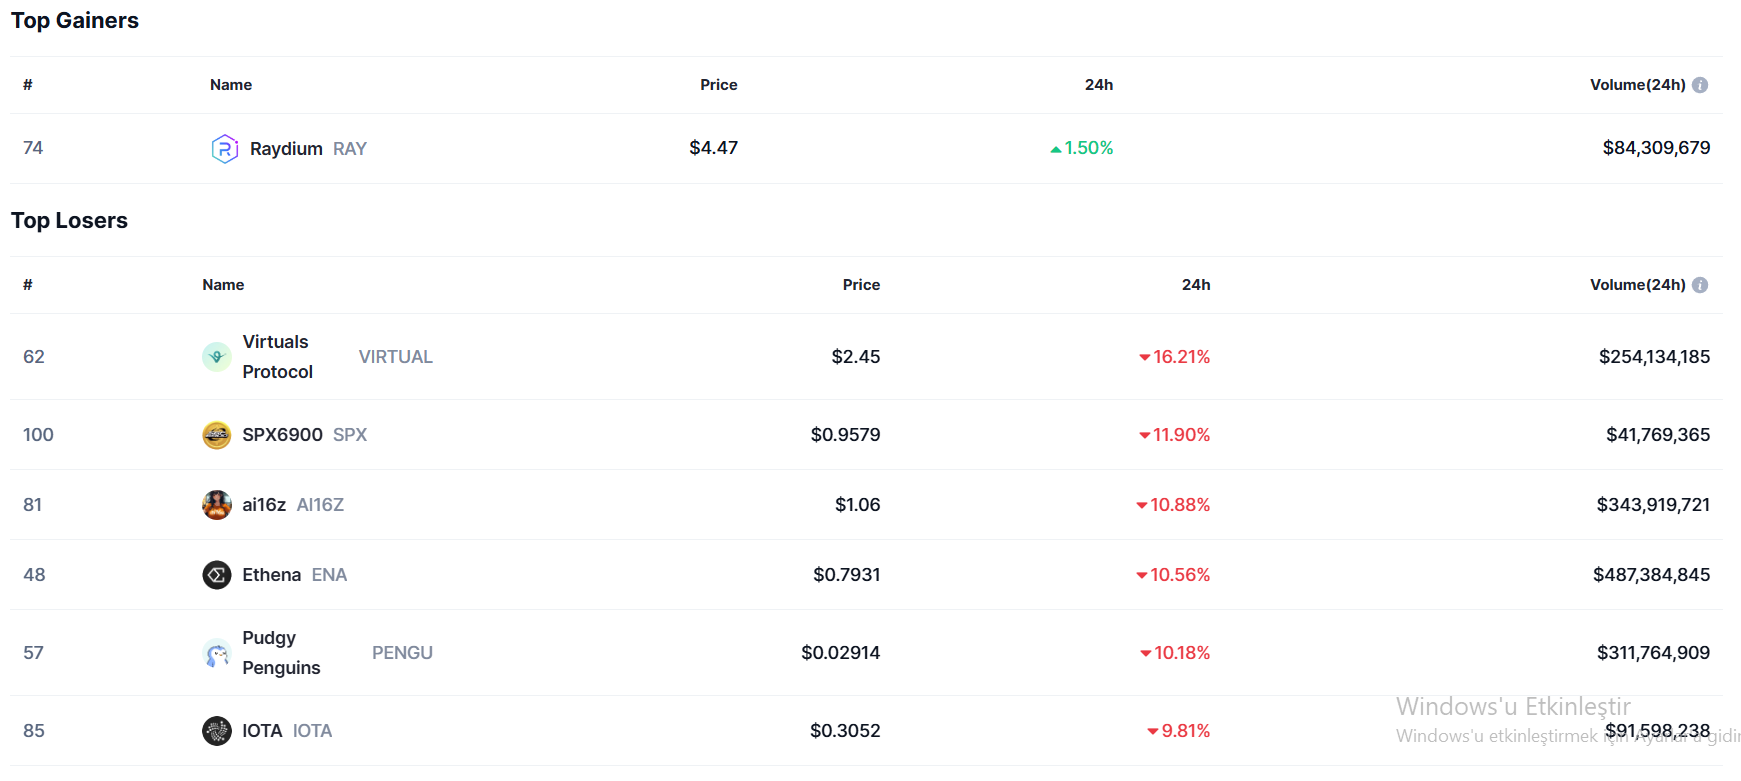Image resolution: width=1741 pixels, height=781 pixels.
Task: Open the IOTA name link
Action: [262, 731]
